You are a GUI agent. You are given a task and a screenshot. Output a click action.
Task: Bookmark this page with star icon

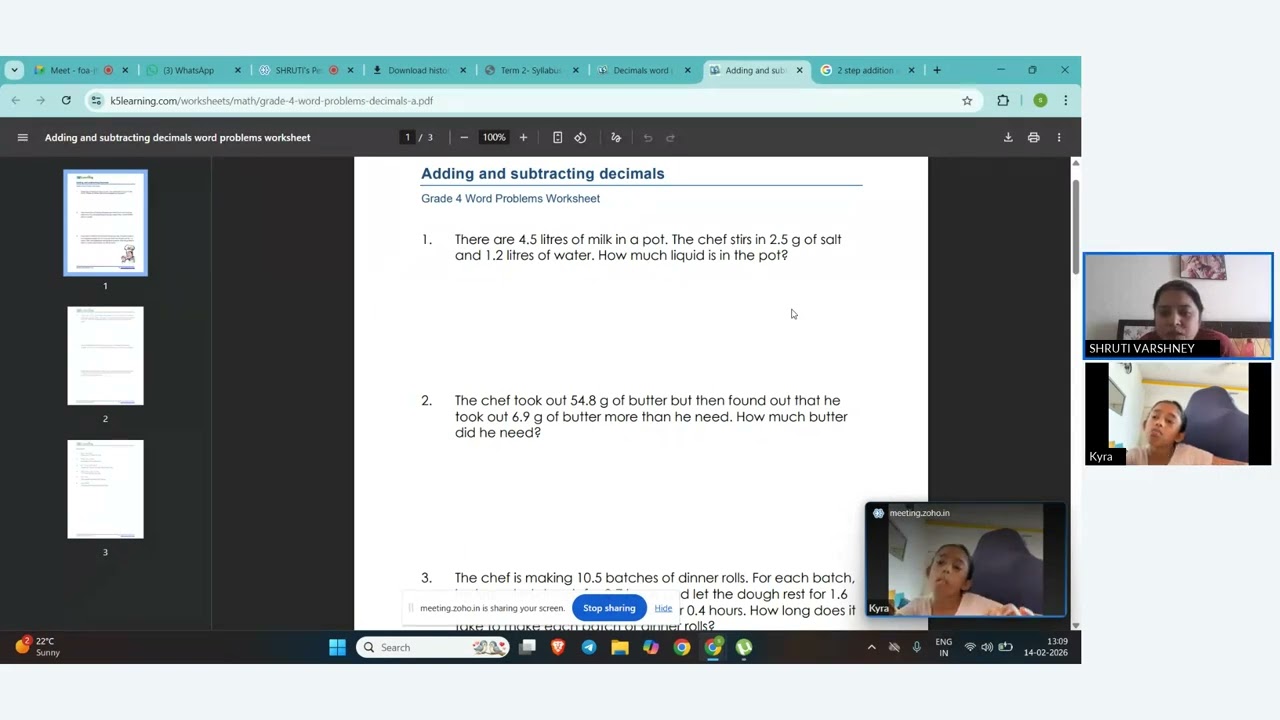(x=967, y=101)
